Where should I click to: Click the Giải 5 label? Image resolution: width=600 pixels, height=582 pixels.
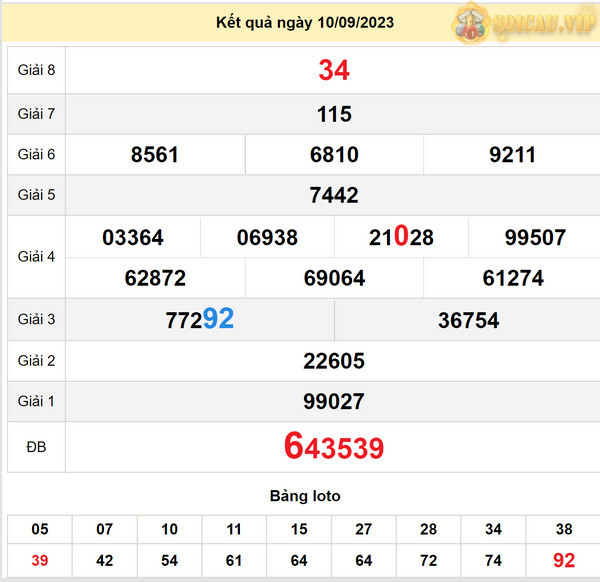click(x=36, y=195)
